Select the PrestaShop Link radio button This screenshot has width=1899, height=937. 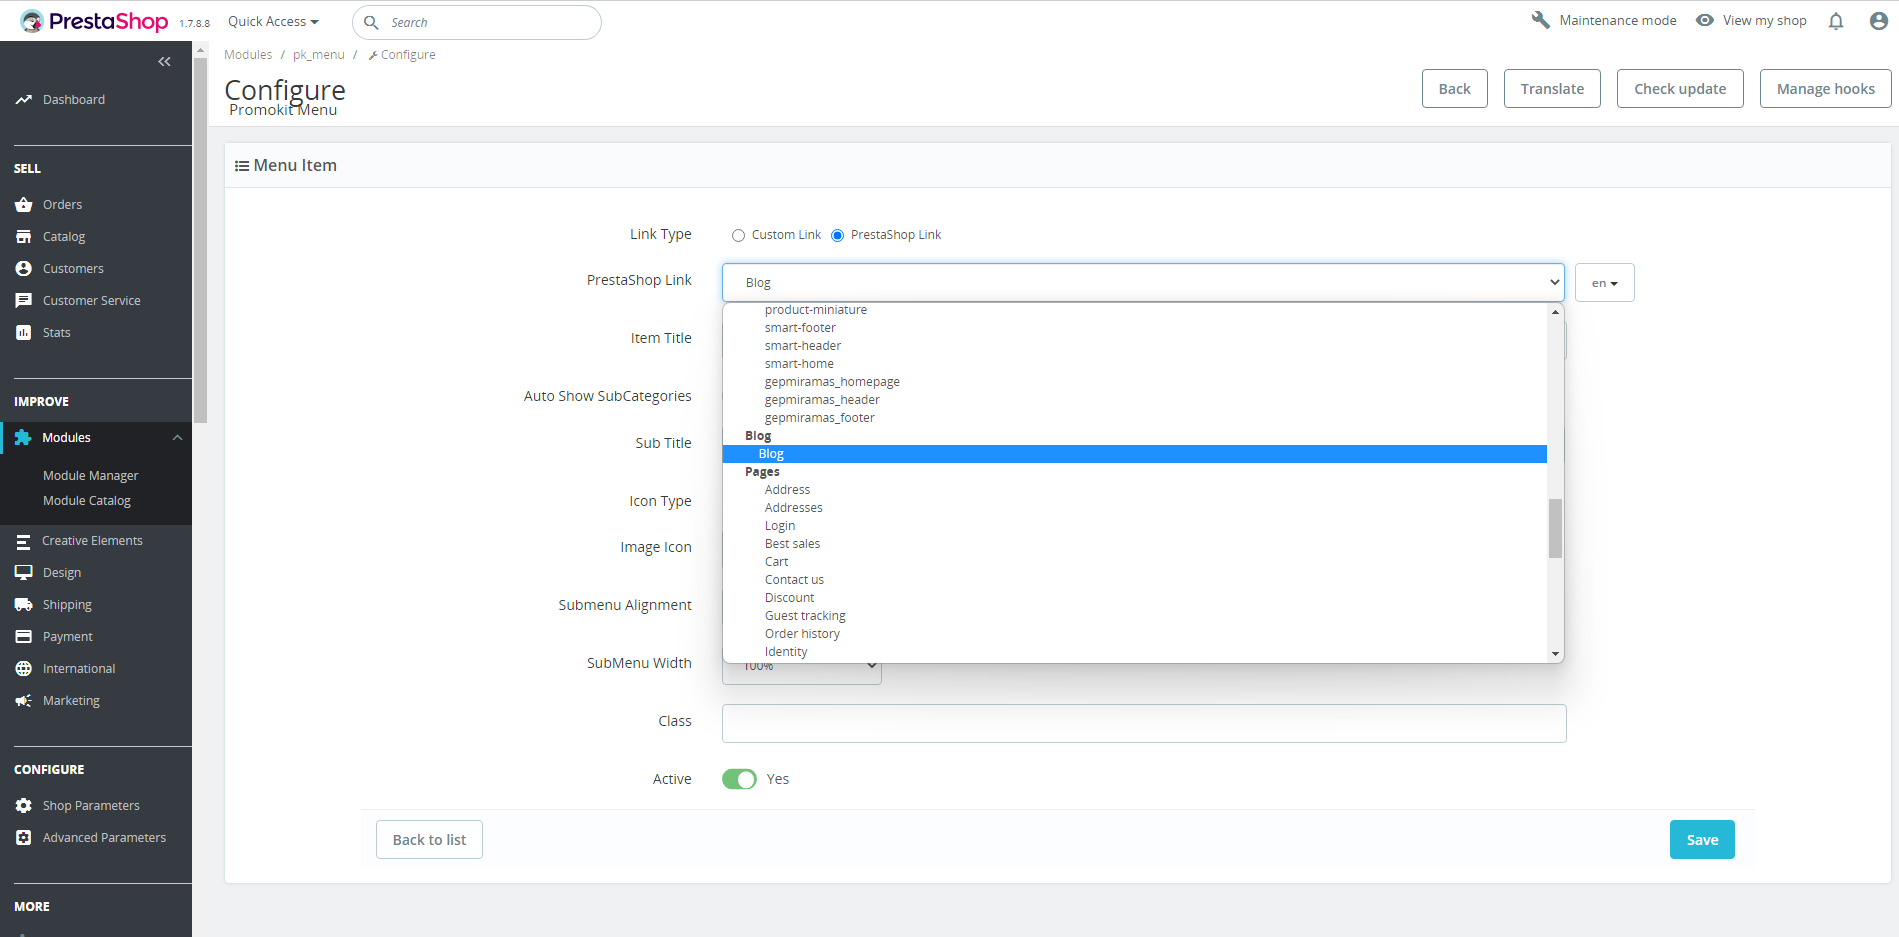[x=837, y=236]
